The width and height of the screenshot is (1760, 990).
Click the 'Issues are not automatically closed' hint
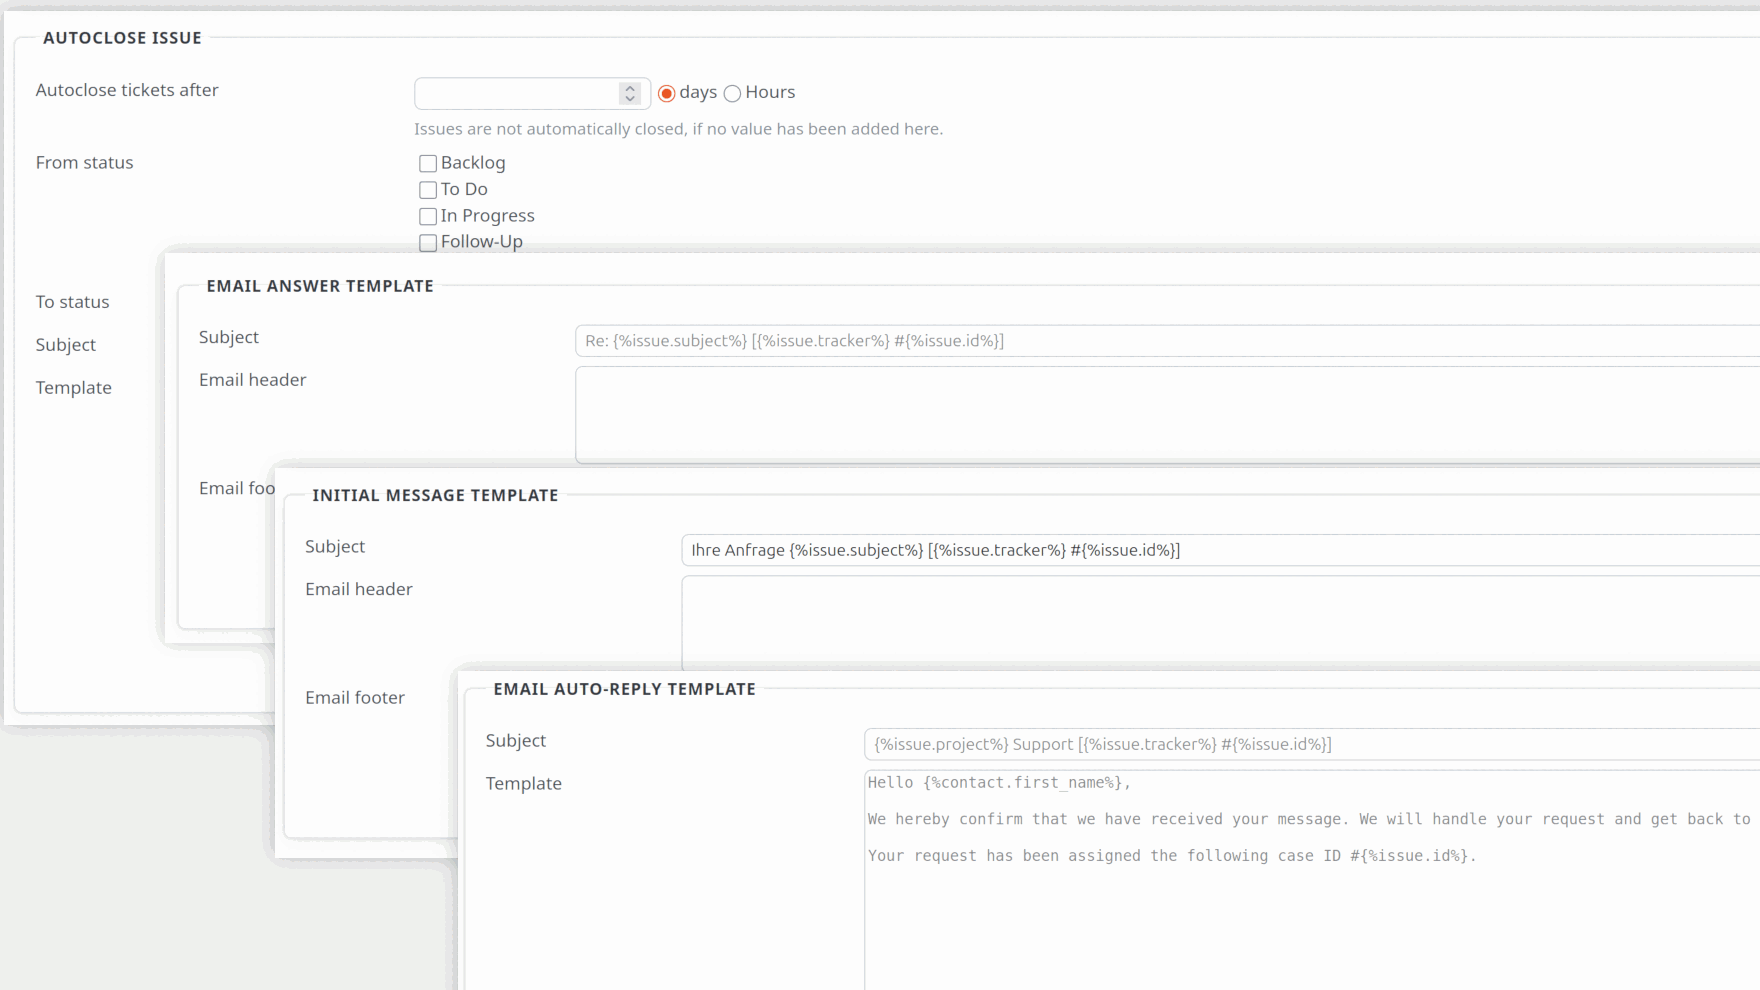click(679, 129)
